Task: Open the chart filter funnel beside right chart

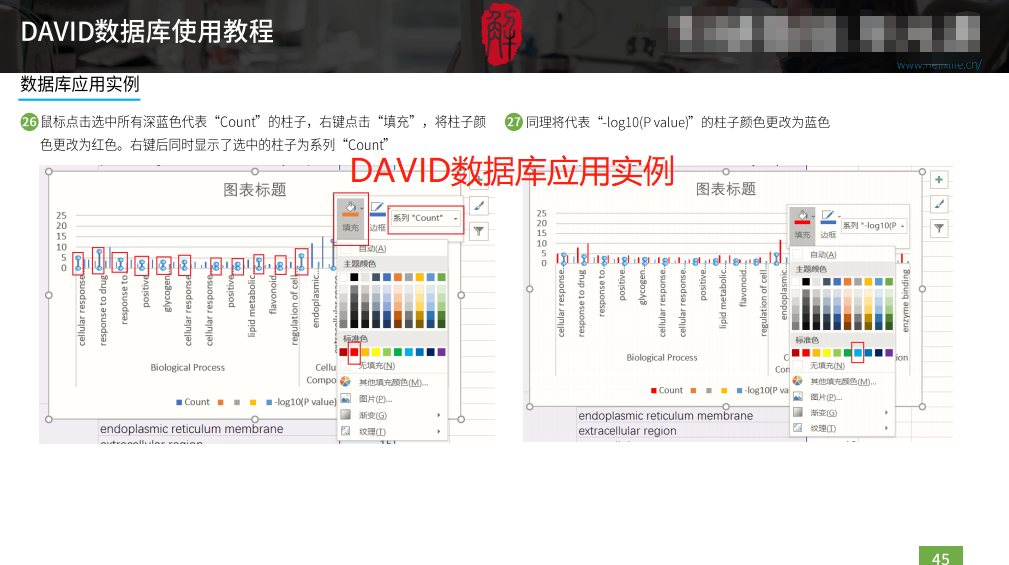Action: [x=939, y=228]
